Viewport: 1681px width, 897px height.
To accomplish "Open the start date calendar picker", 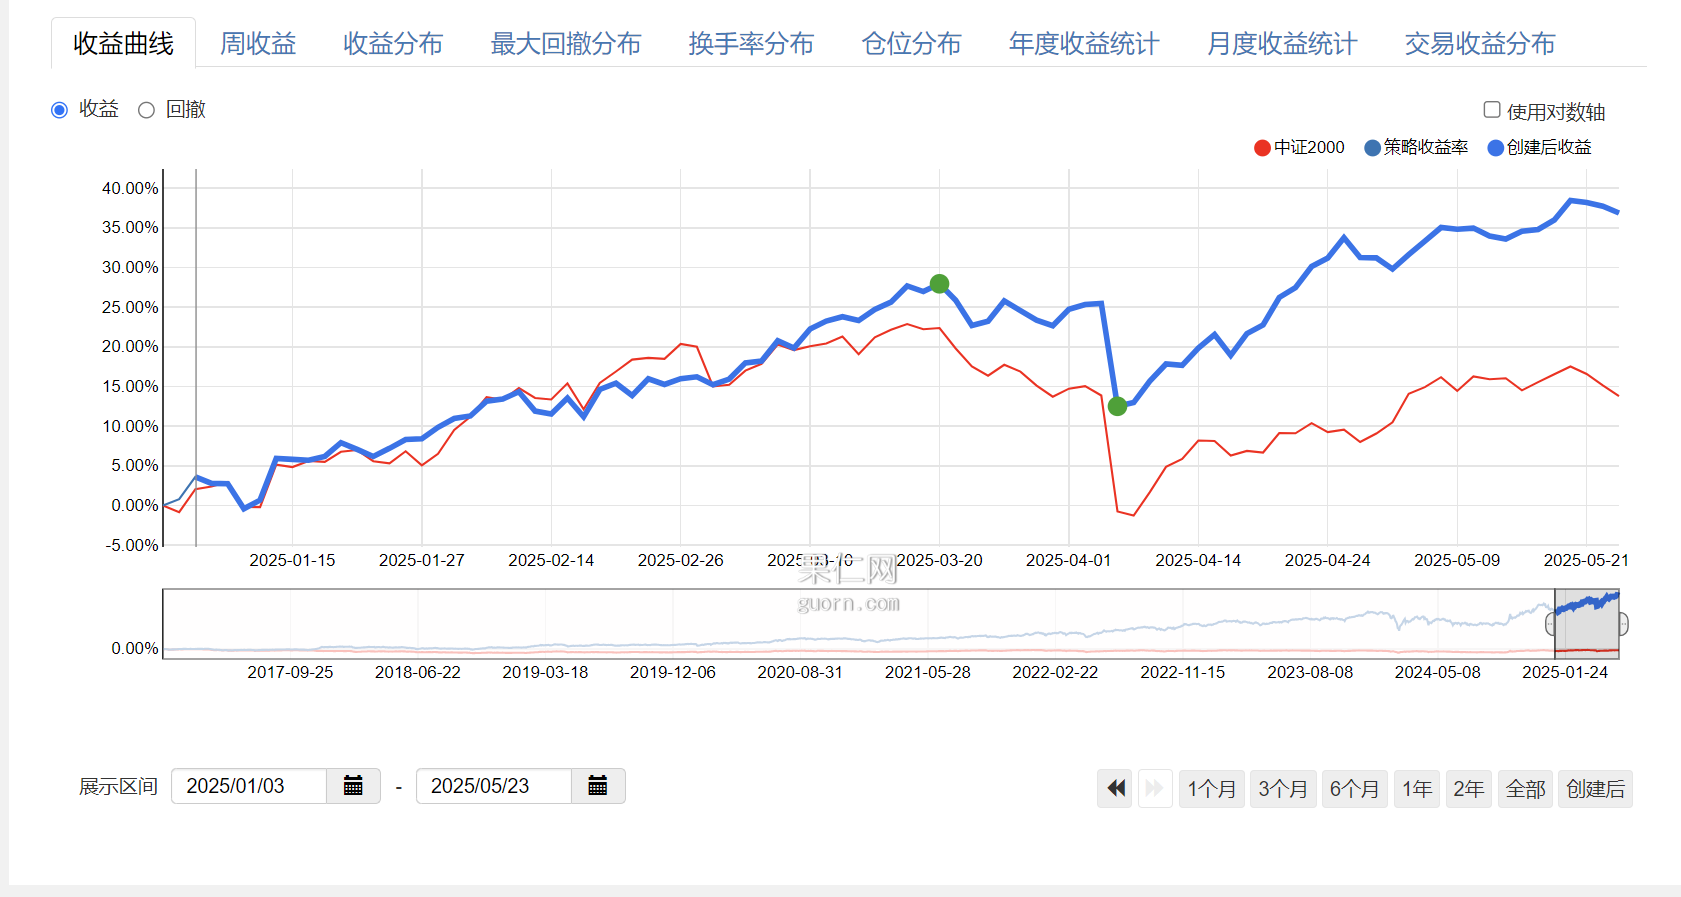I will tap(353, 786).
